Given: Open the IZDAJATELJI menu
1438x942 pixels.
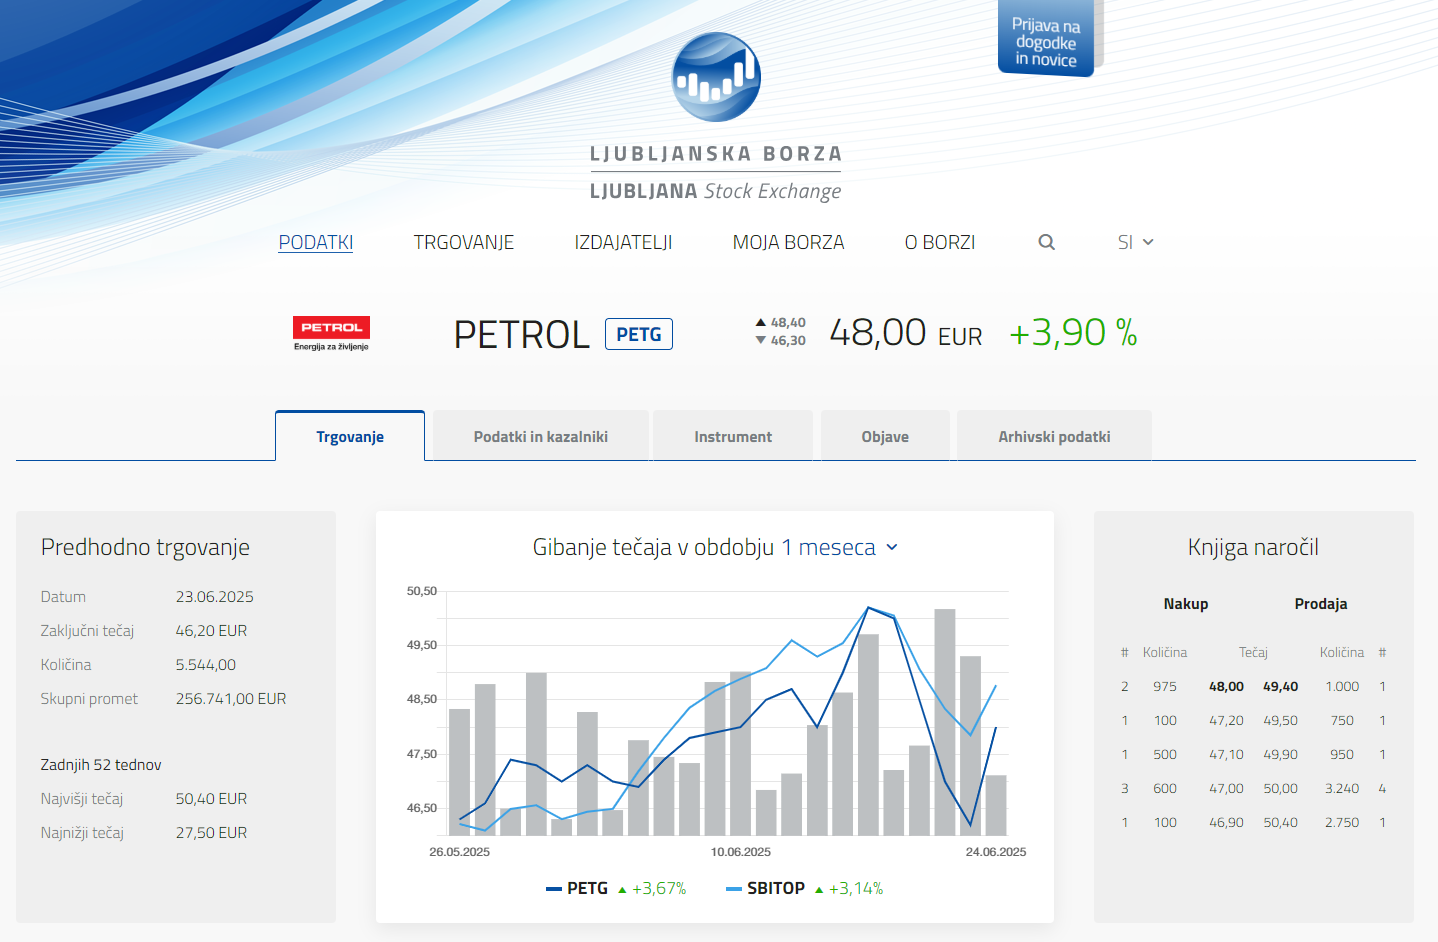Looking at the screenshot, I should (623, 242).
